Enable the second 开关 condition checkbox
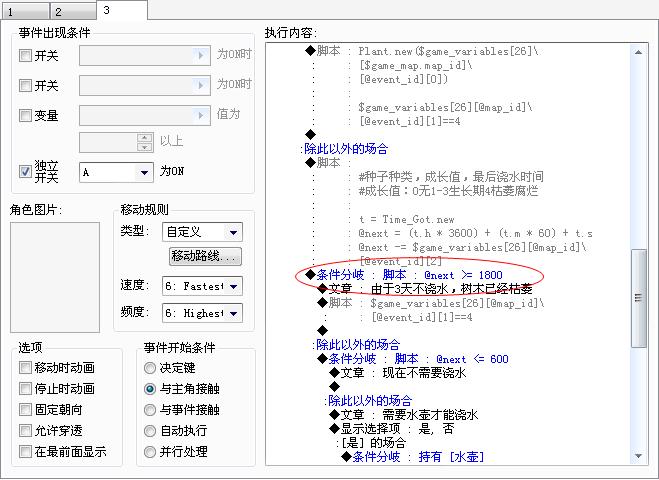 [x=25, y=86]
